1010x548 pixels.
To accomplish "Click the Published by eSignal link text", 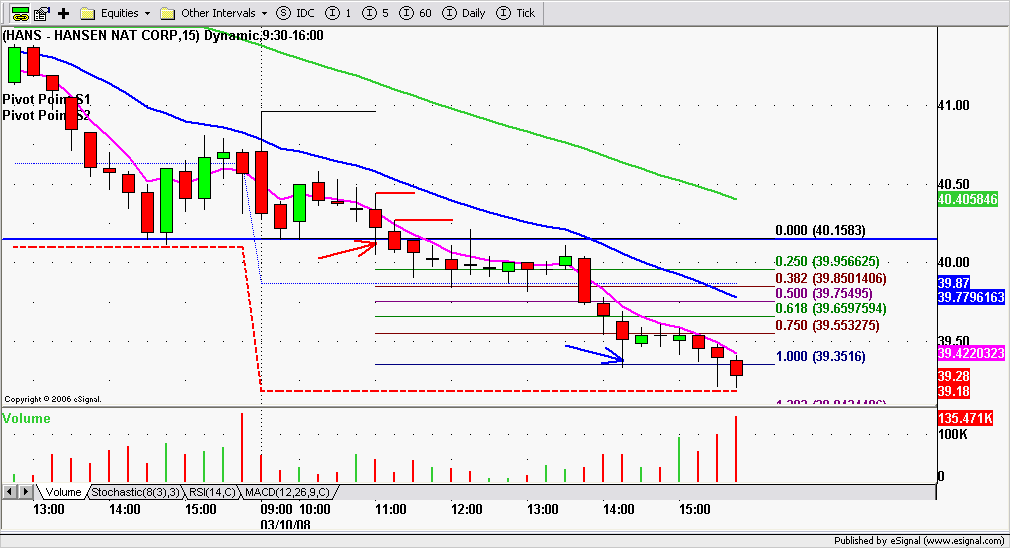I will [x=919, y=540].
